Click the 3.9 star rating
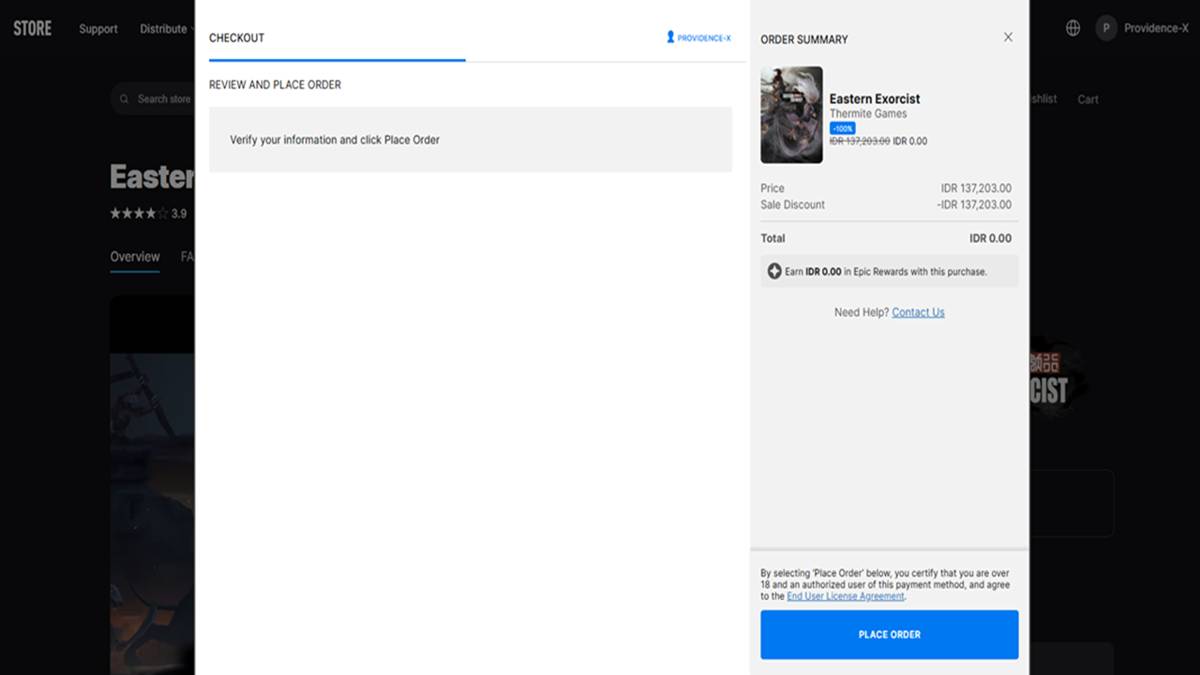This screenshot has height=675, width=1200. [x=148, y=214]
